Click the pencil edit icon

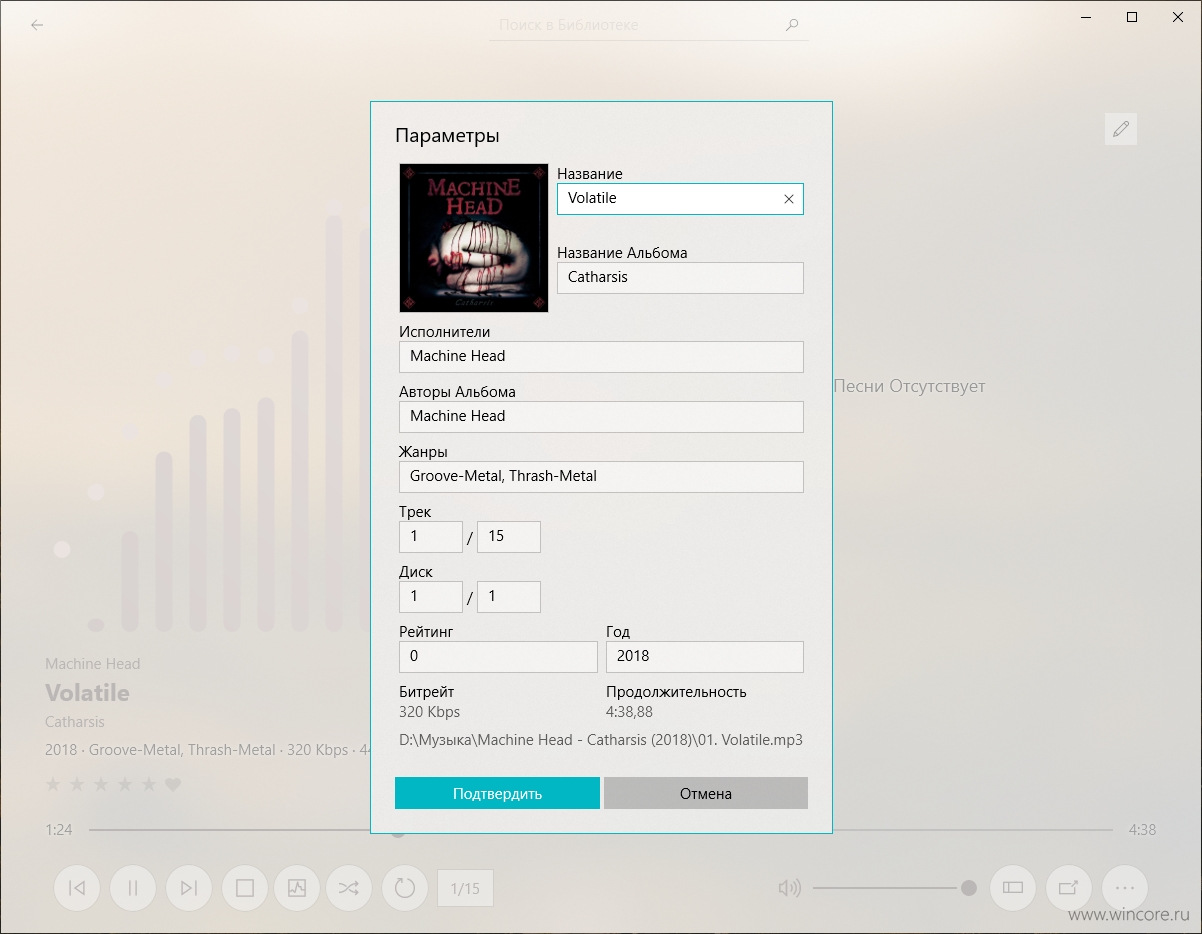[1121, 129]
